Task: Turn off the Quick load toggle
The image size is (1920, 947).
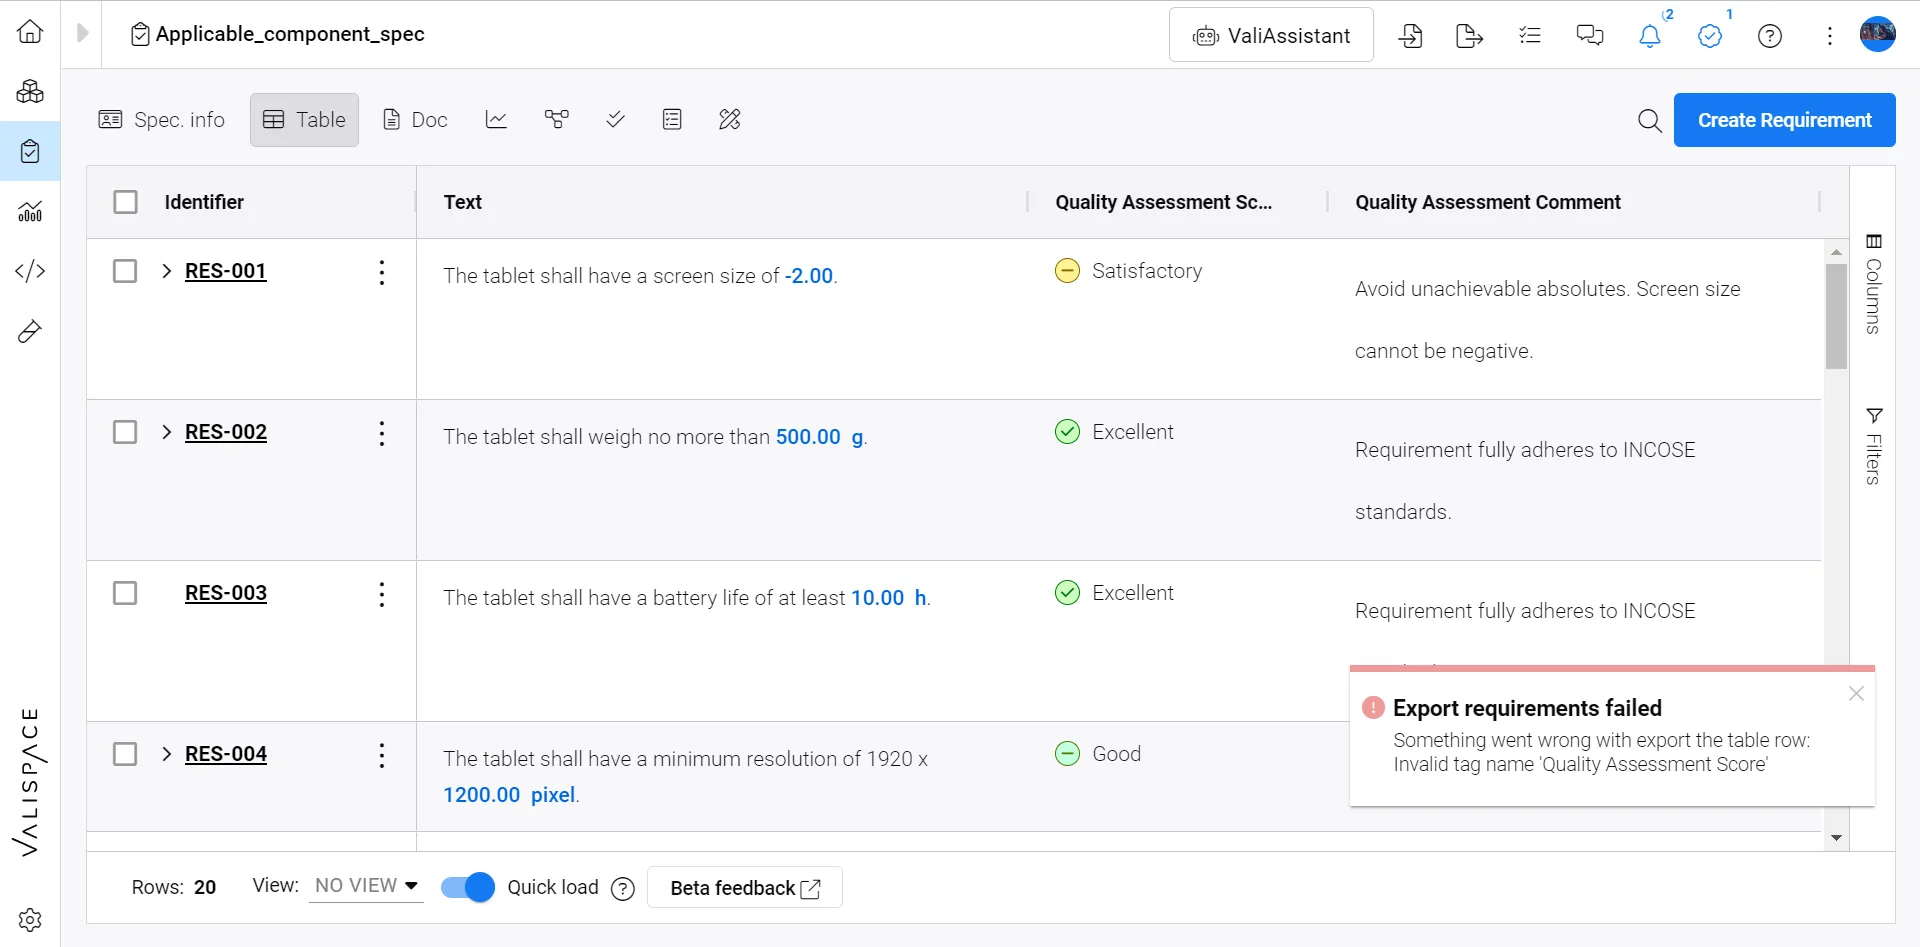Action: (x=468, y=887)
